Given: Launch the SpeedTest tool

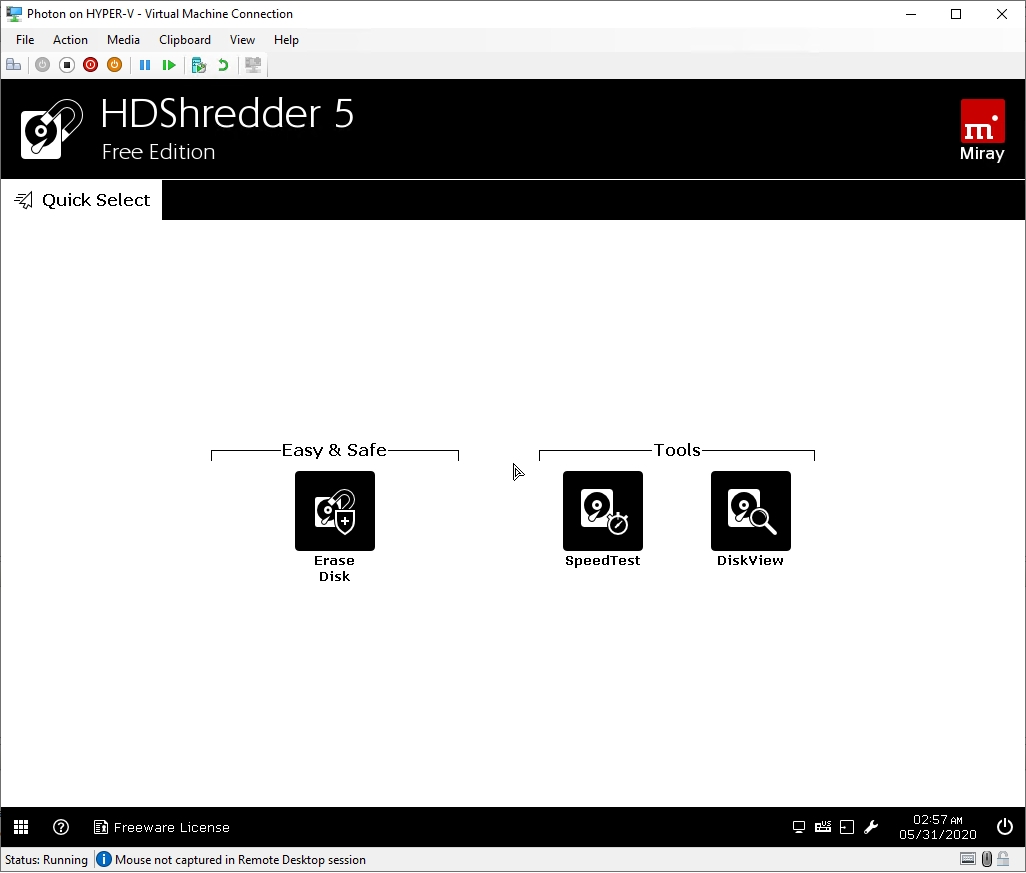Looking at the screenshot, I should pos(603,510).
